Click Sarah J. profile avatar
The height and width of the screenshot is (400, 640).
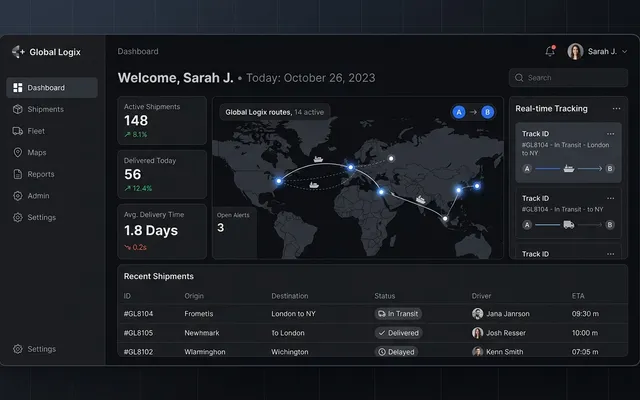(575, 51)
